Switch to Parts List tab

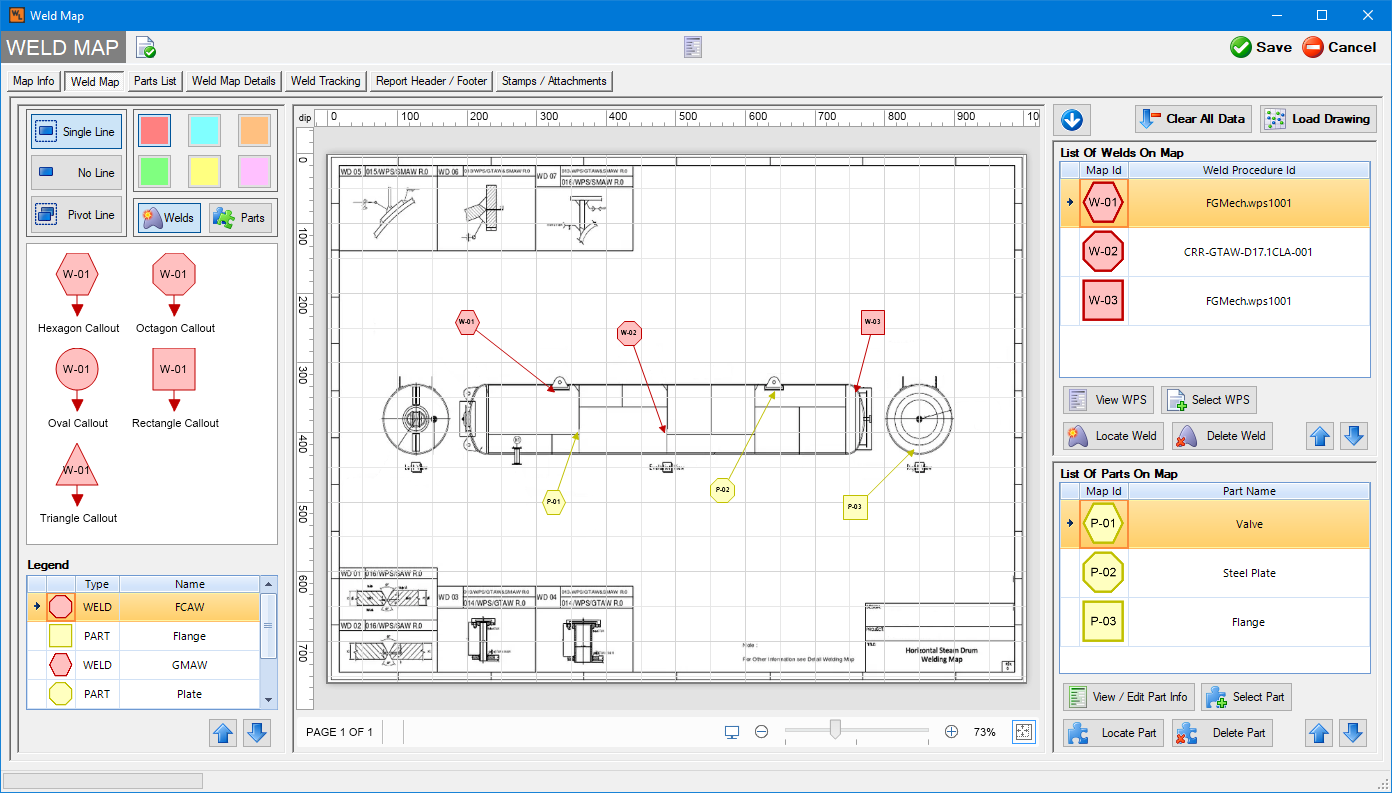[x=155, y=81]
